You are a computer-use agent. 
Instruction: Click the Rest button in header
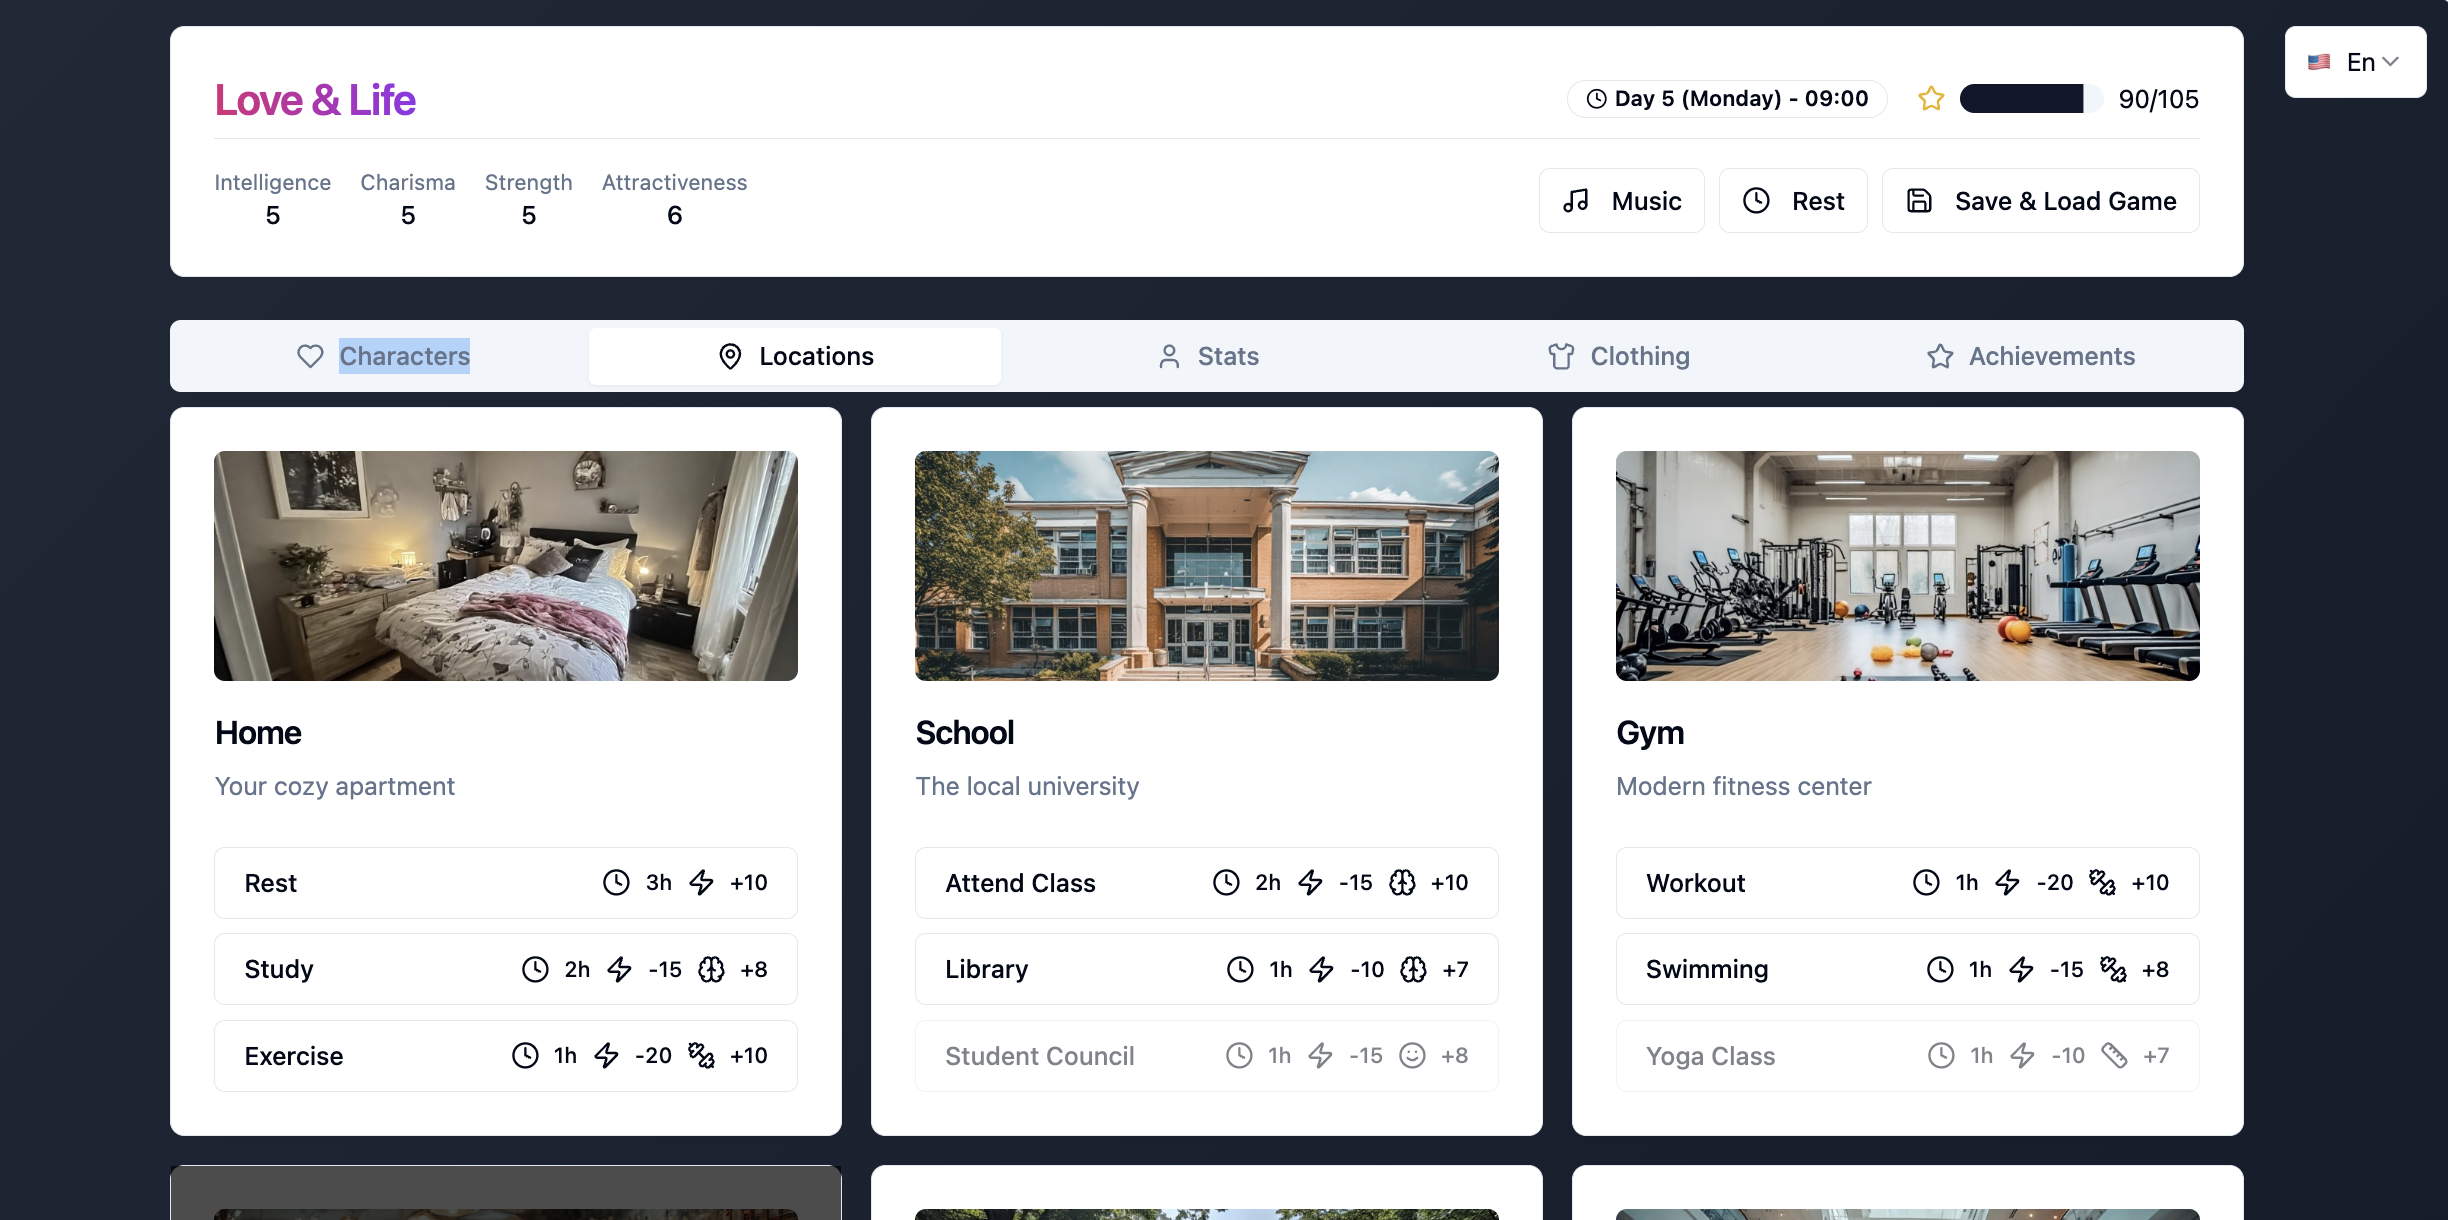pyautogui.click(x=1793, y=201)
